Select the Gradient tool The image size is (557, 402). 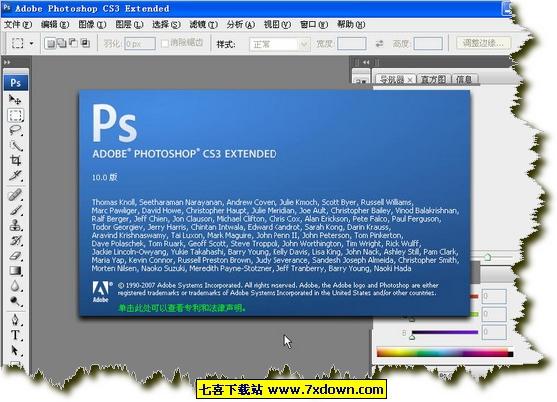[x=15, y=271]
